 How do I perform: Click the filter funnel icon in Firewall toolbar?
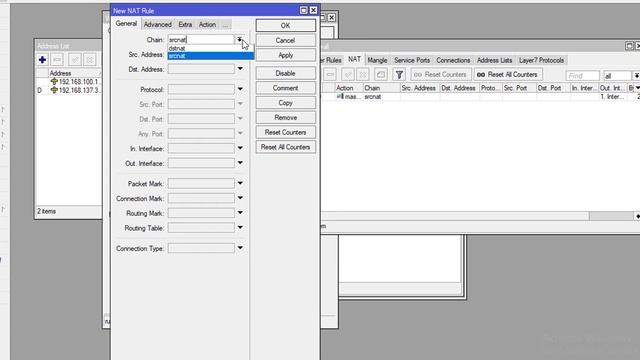399,75
